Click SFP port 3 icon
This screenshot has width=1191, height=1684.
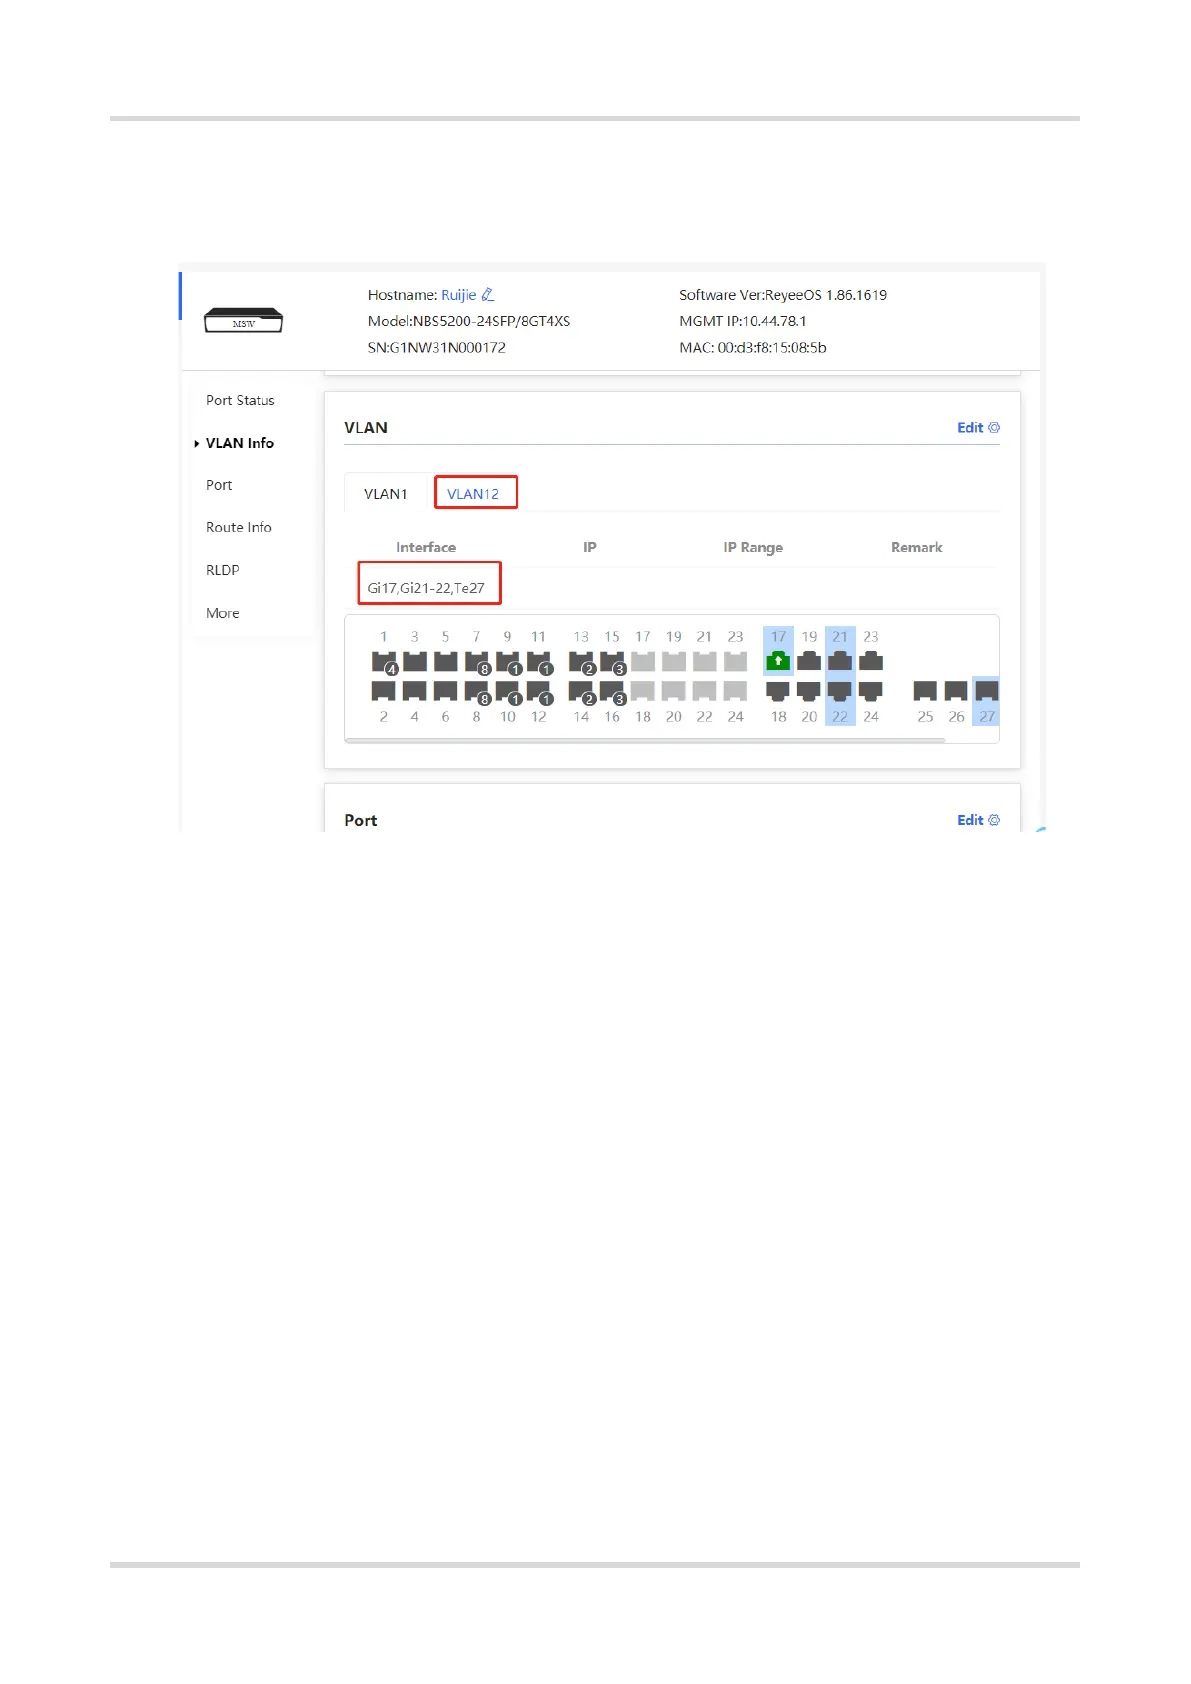click(415, 662)
